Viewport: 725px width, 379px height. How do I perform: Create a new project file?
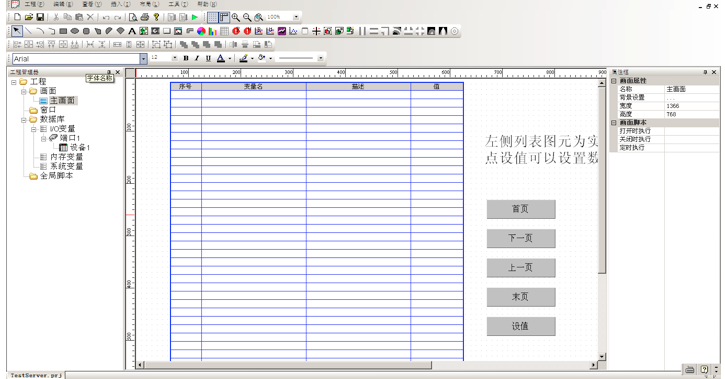(17, 17)
